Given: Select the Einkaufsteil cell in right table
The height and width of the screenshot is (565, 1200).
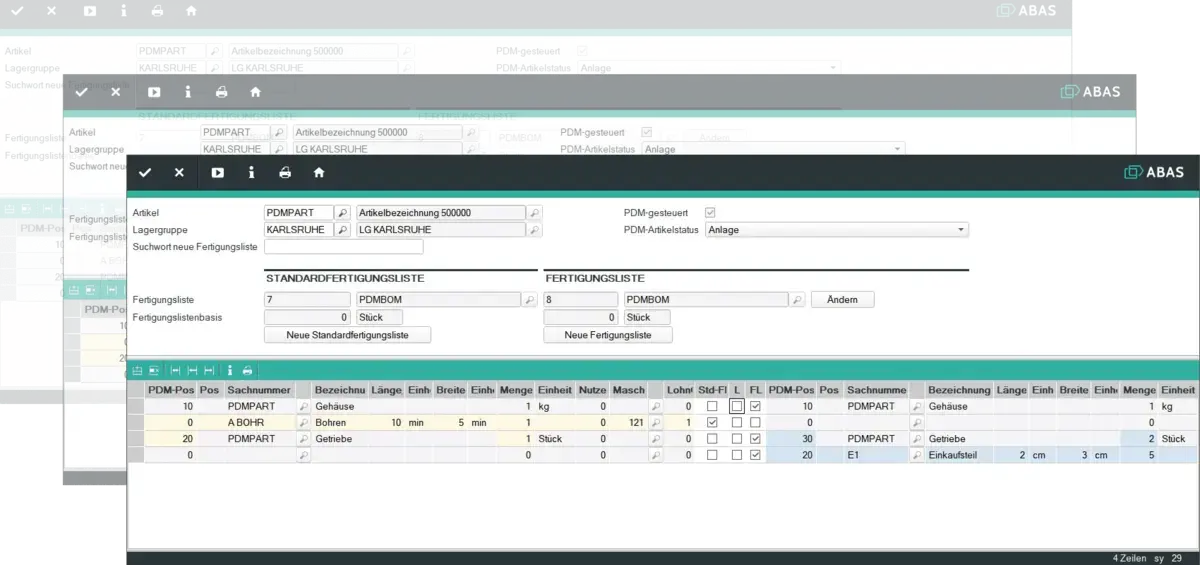Looking at the screenshot, I should 959,455.
